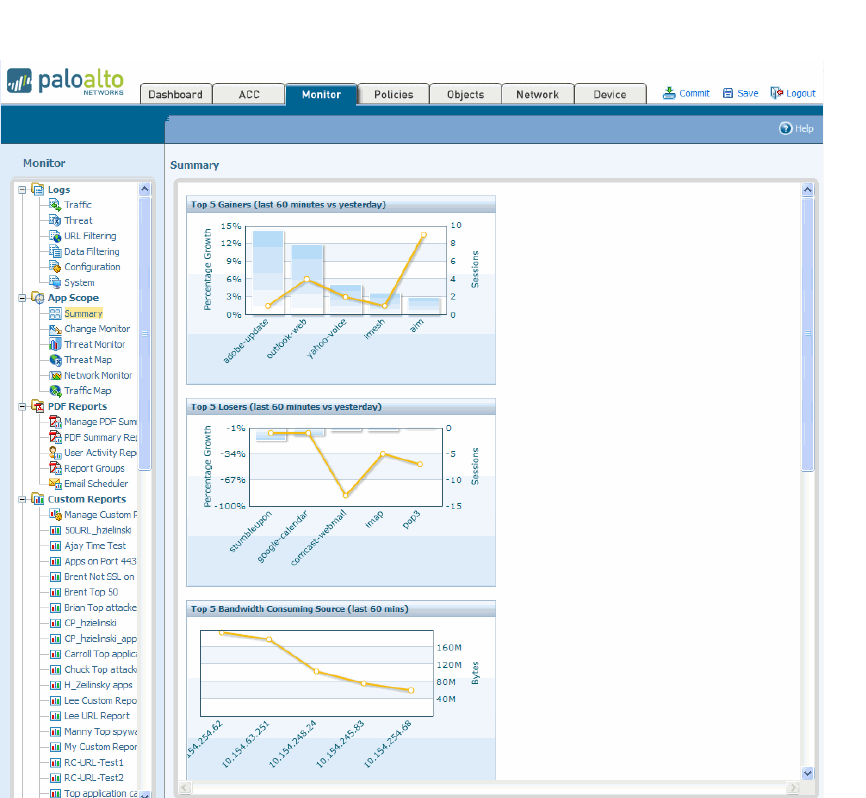The width and height of the screenshot is (866, 798).
Task: Open the RC-URL-Test1 report
Action: coord(94,762)
